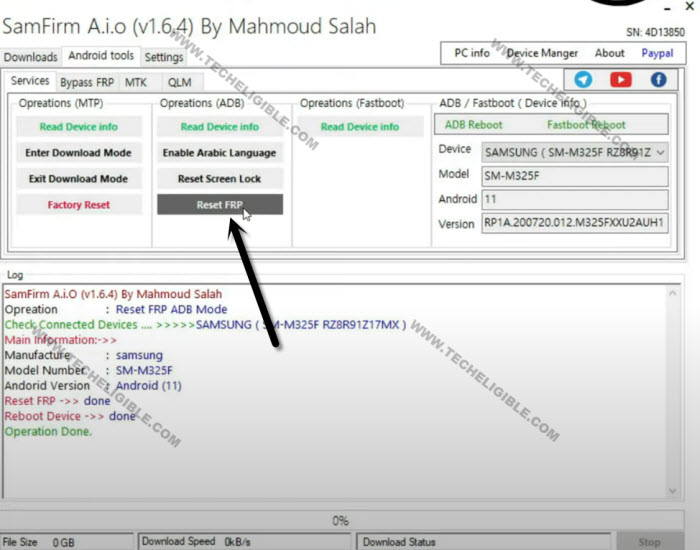The image size is (700, 550).
Task: Click ADB Reboot button
Action: pos(474,125)
